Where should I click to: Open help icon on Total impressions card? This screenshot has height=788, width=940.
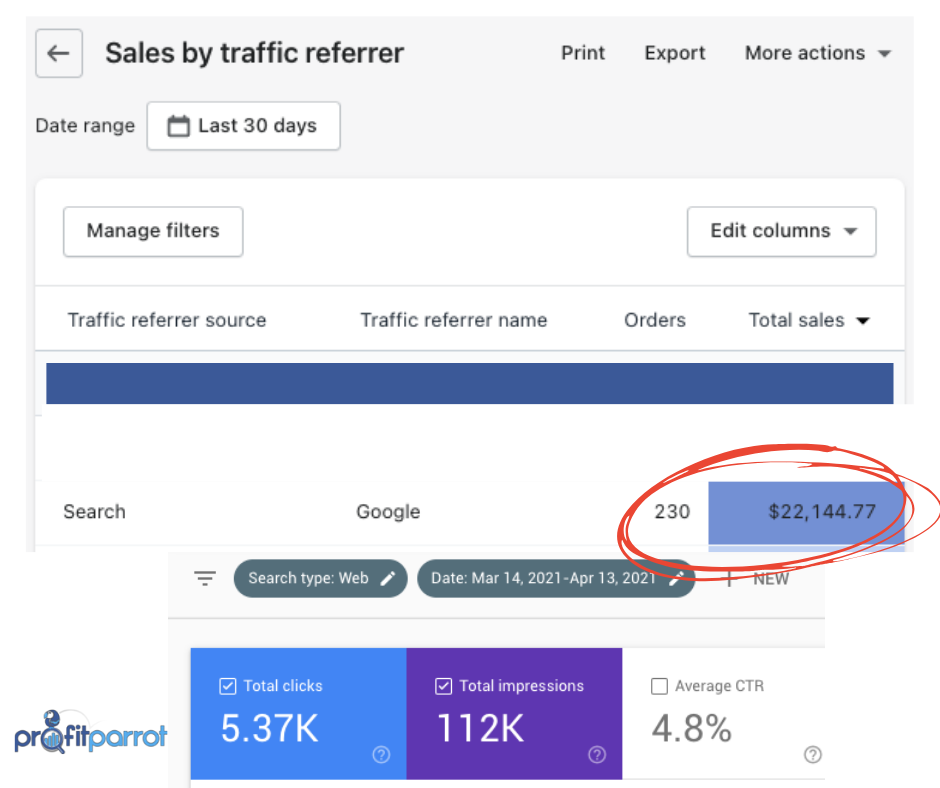597,755
